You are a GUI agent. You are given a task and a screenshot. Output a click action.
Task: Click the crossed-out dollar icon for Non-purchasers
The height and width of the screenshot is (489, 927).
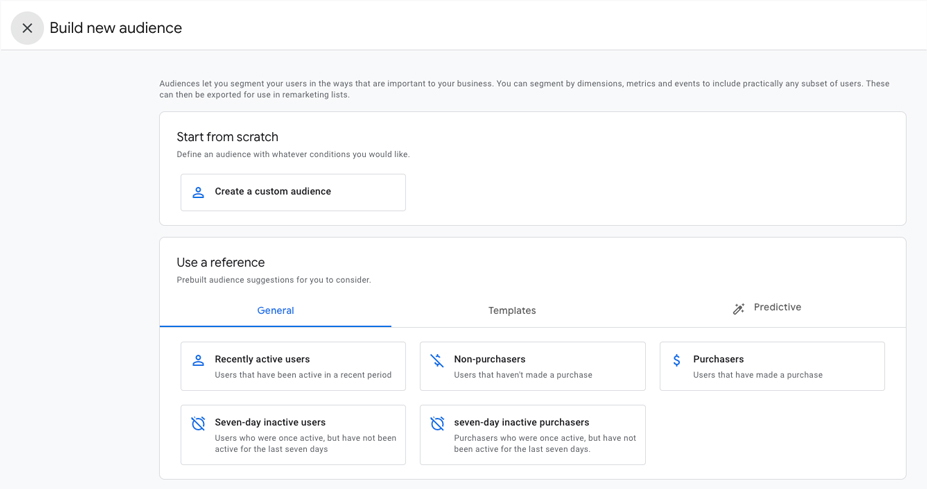437,360
